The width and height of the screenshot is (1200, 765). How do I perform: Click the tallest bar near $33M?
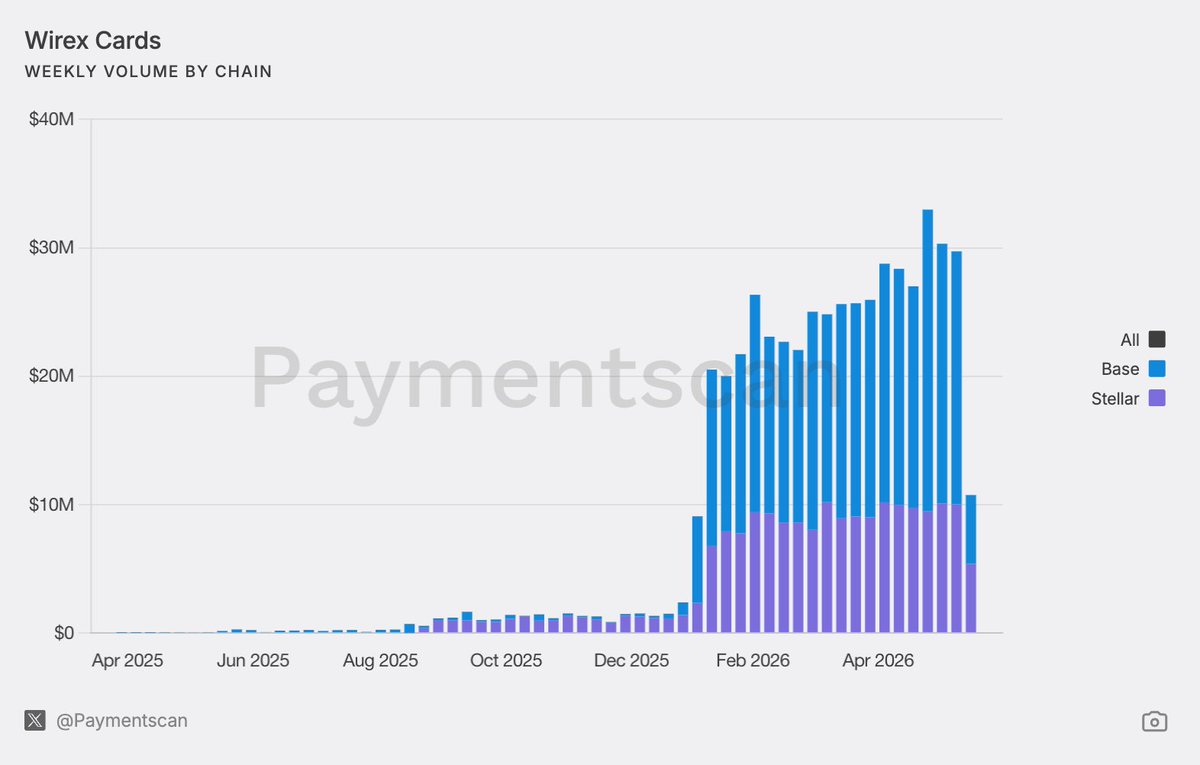(928, 421)
